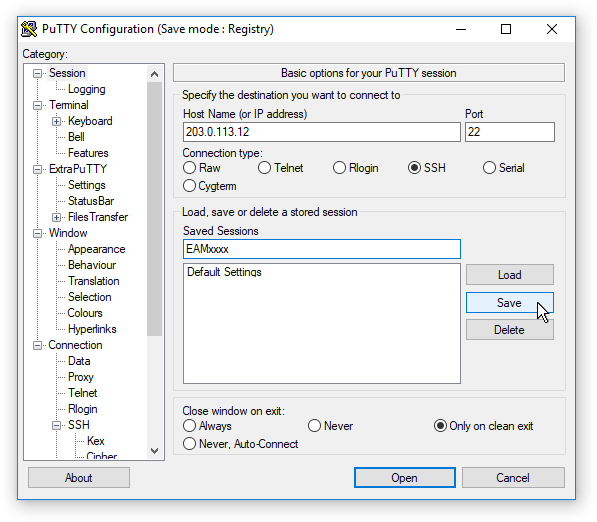Viewport: 597px width, 522px height.
Task: Set close window on exit to Never
Action: [314, 426]
